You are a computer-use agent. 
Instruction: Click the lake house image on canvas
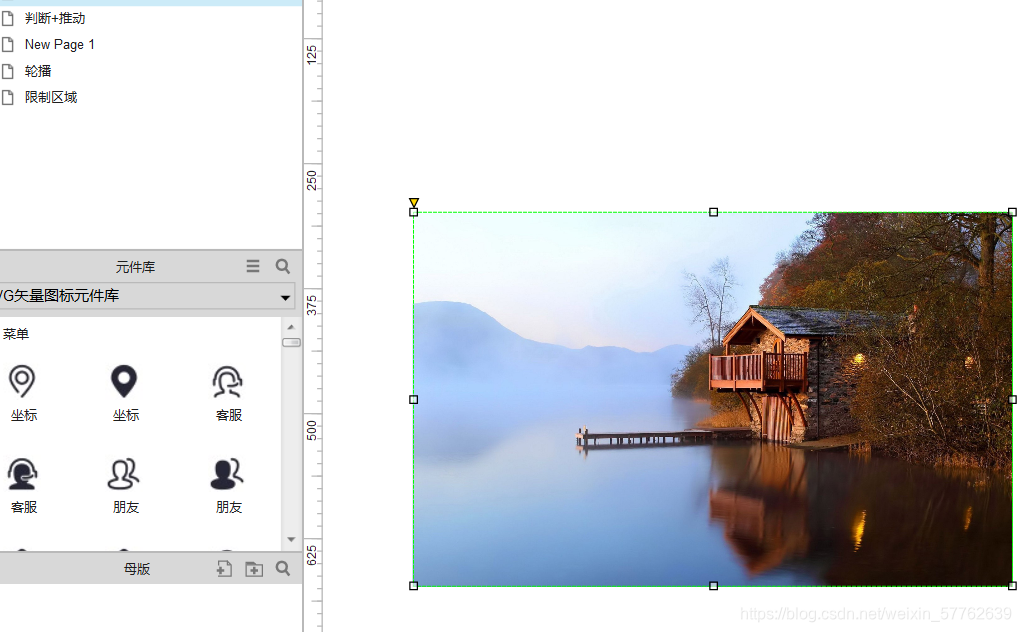pos(712,399)
